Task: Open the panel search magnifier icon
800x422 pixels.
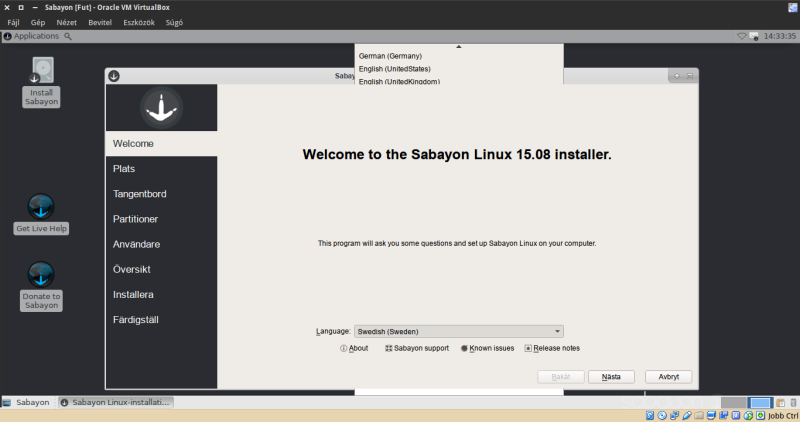Action: pos(68,36)
